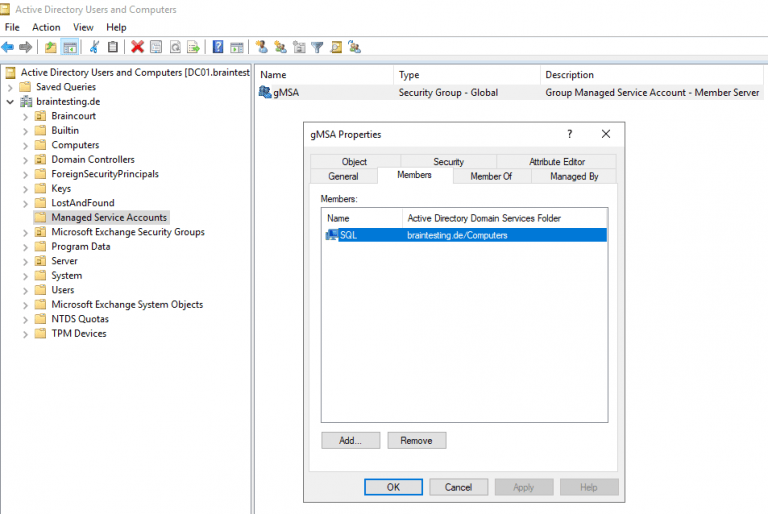The height and width of the screenshot is (514, 768).
Task: Click the Filter funnel toolbar icon
Action: click(x=317, y=47)
